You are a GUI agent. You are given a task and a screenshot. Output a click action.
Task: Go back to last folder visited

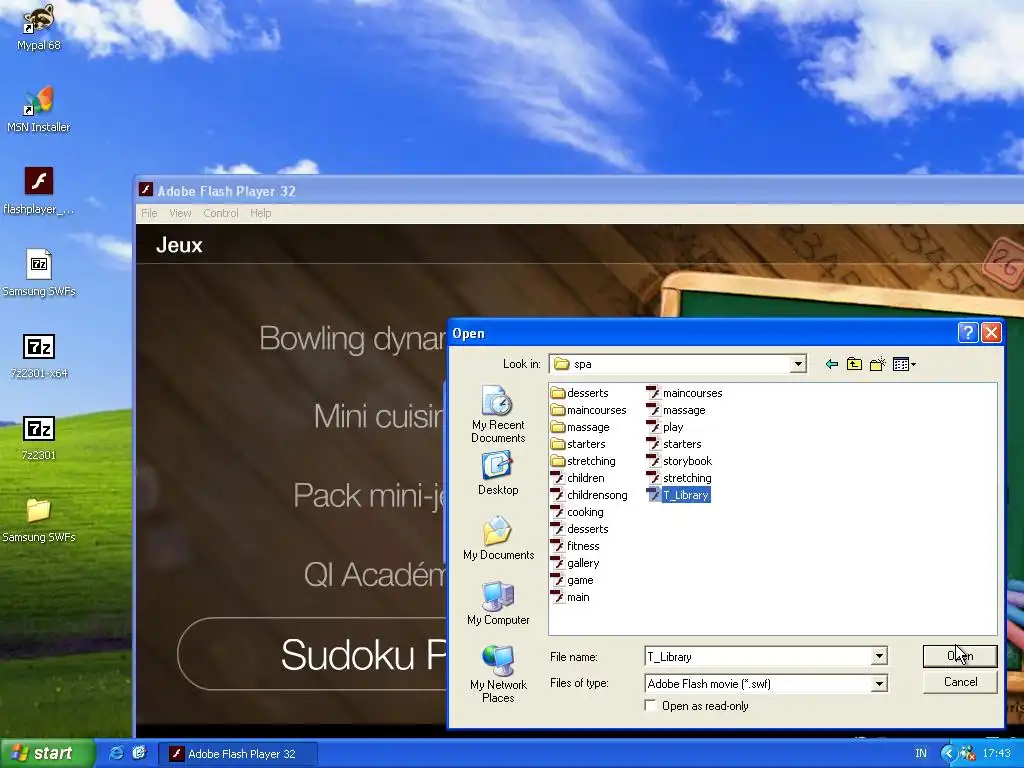pyautogui.click(x=831, y=364)
